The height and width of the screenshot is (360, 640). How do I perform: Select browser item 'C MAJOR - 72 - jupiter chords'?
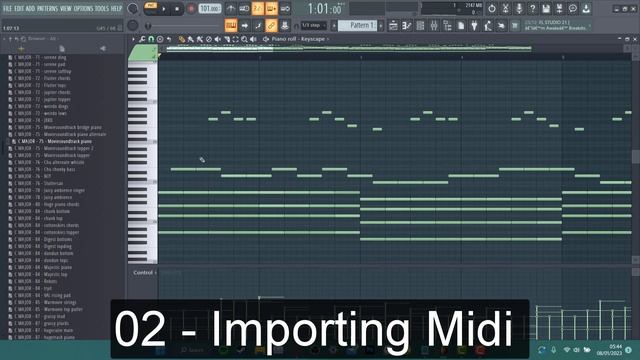42,92
